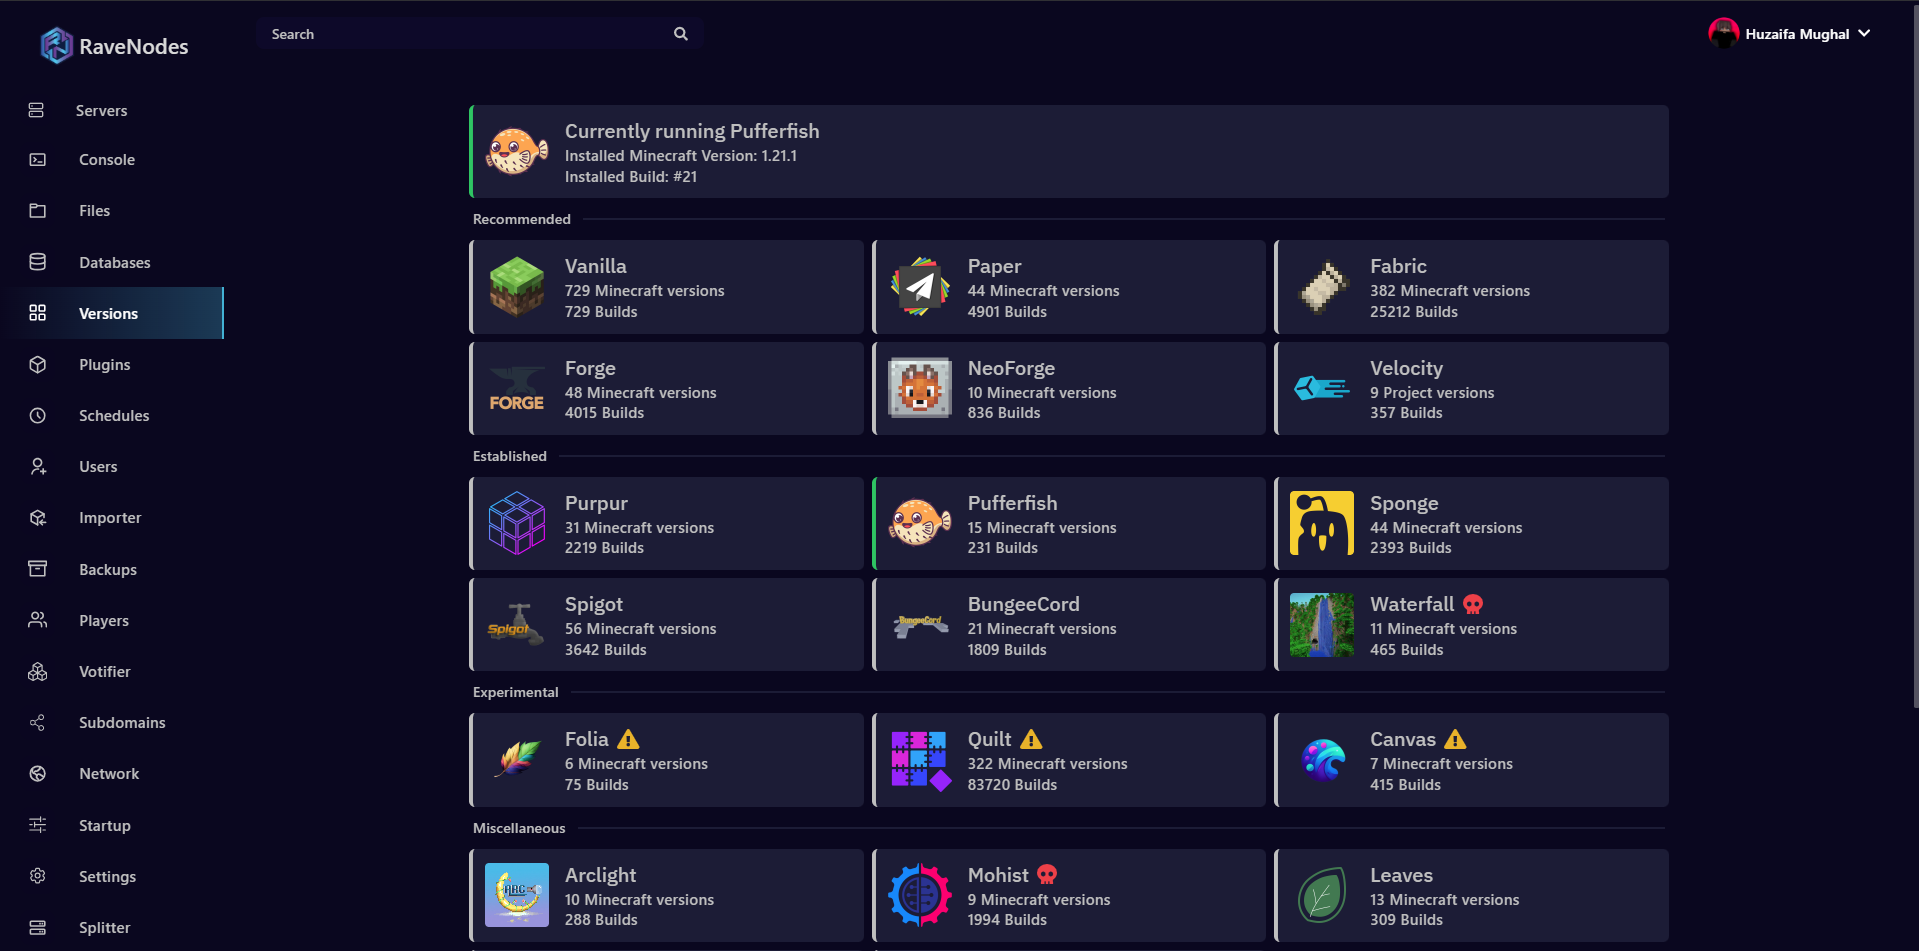Viewport: 1919px width, 951px height.
Task: Click the warning triangle beside Folia
Action: pos(628,739)
